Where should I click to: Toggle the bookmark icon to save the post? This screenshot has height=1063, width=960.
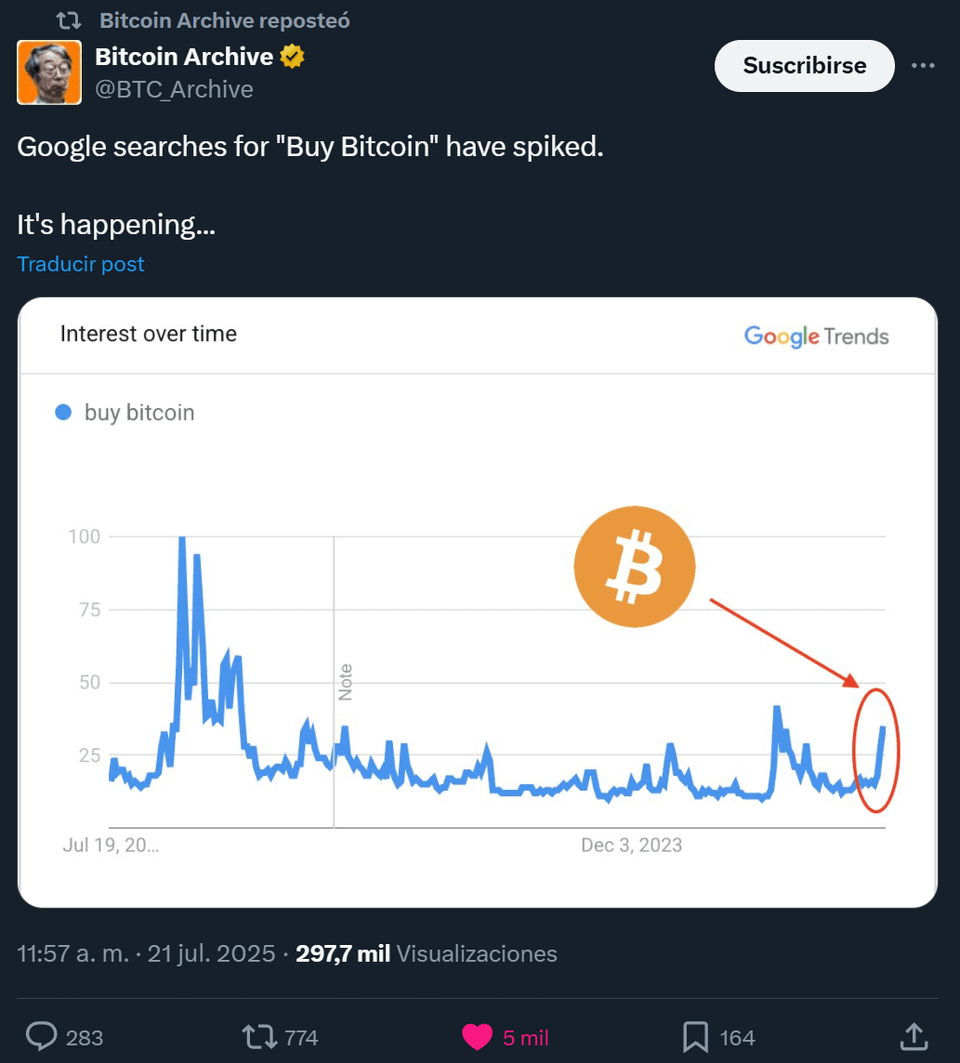[696, 1037]
